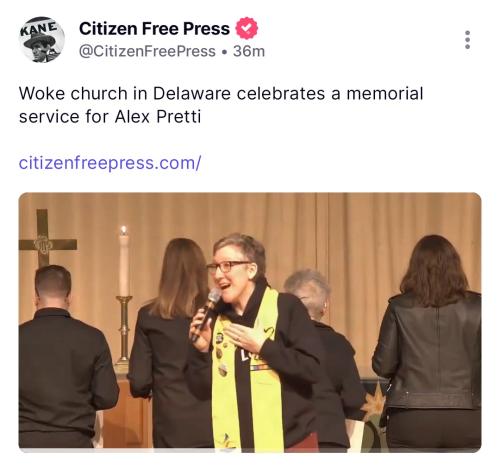Screen dimensions: 500x470
Task: Open the Citizen Free Press display name
Action: [x=154, y=29]
